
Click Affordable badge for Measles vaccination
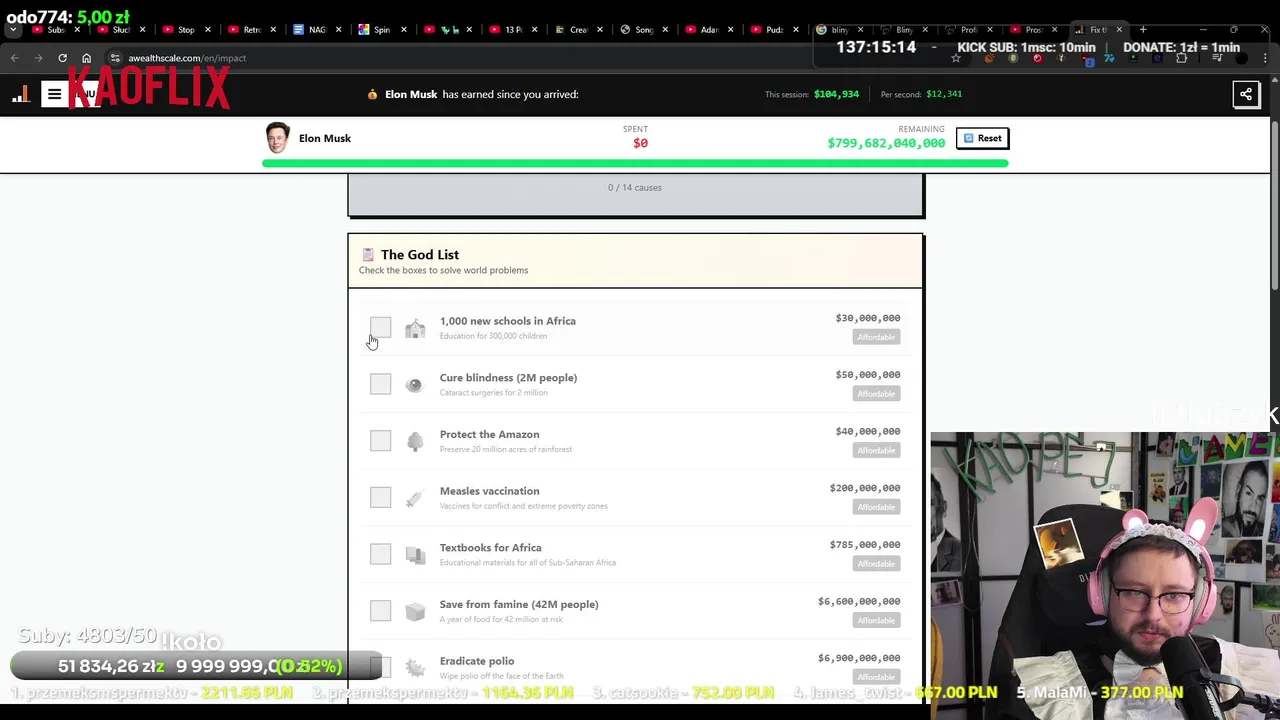876,507
